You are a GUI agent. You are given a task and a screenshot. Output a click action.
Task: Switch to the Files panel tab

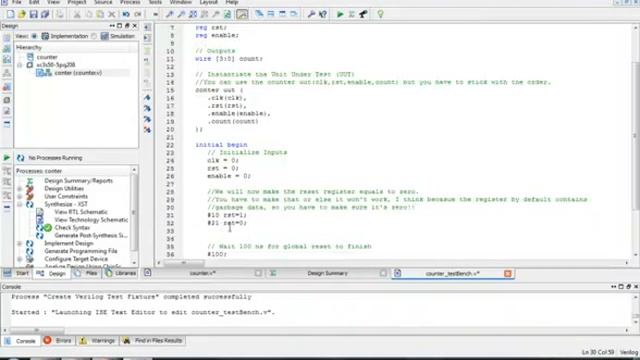point(87,273)
